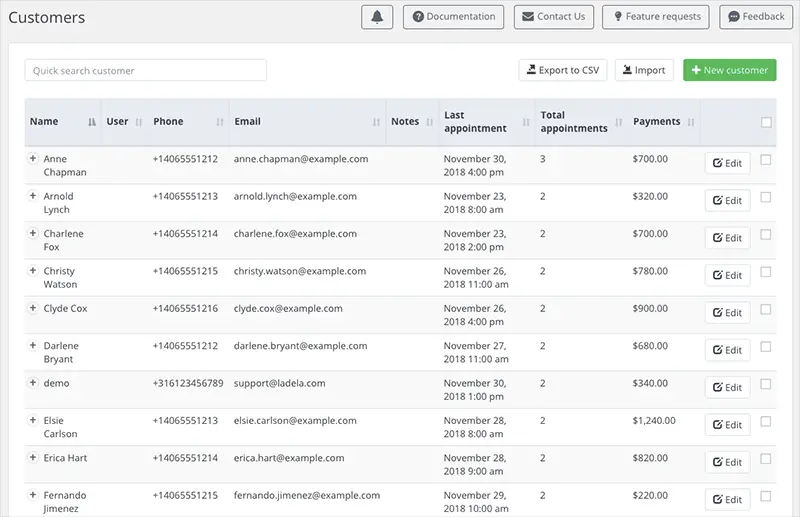Sort table by Name column

pos(63,122)
